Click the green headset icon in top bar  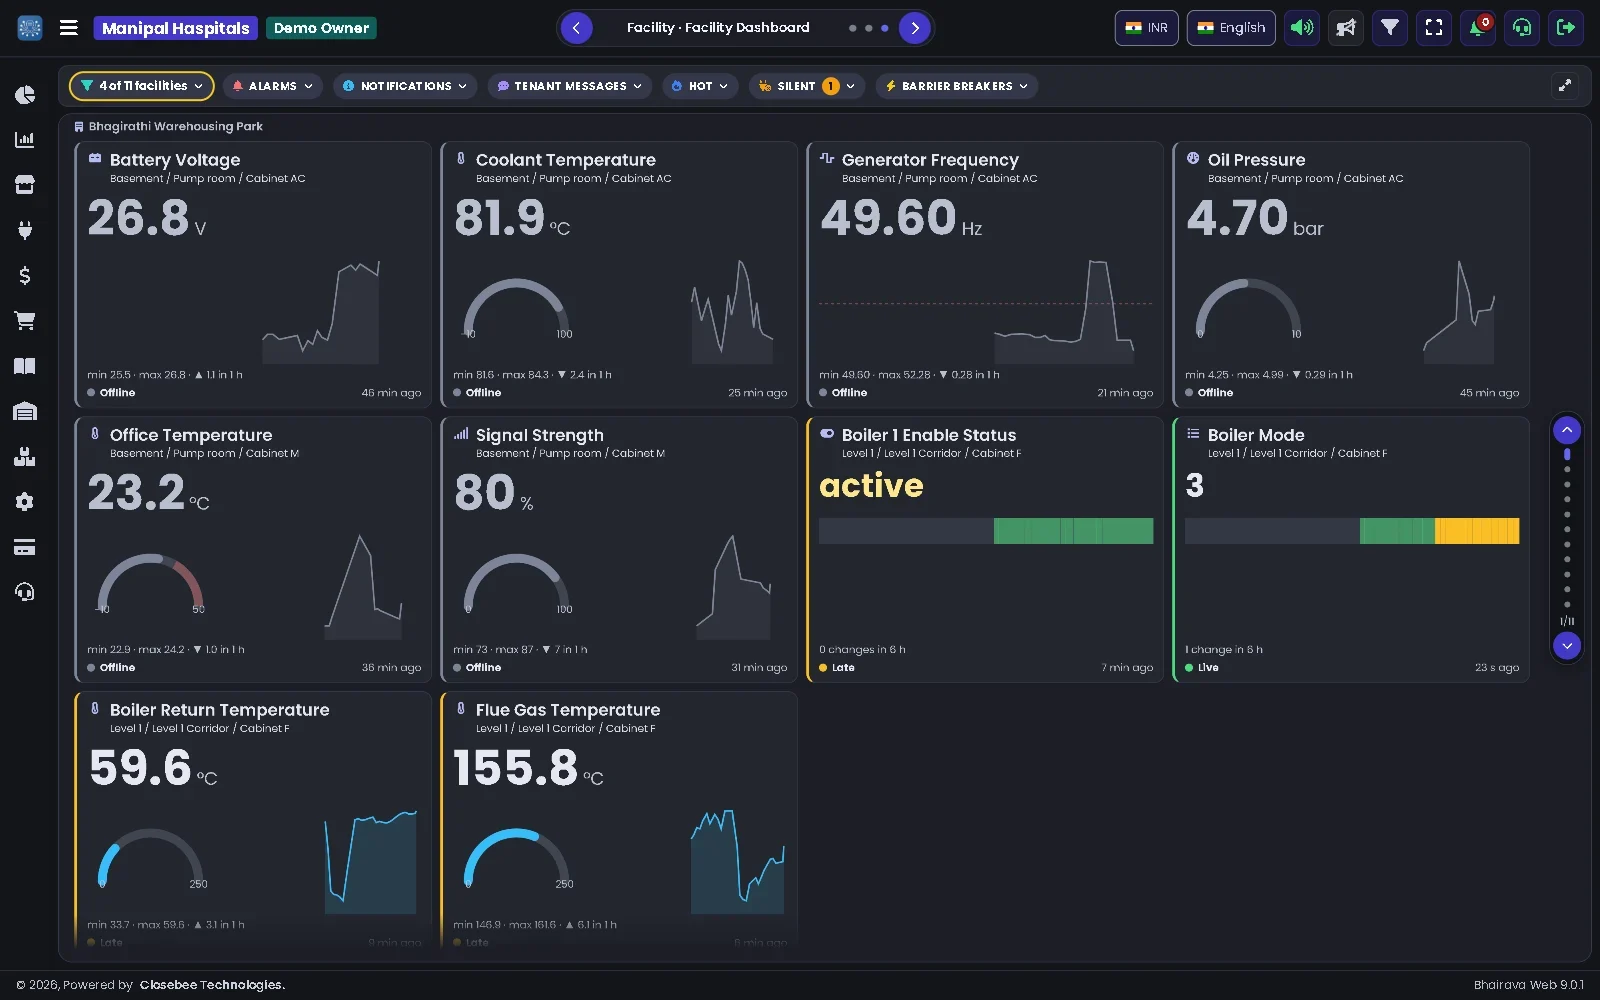point(1522,28)
